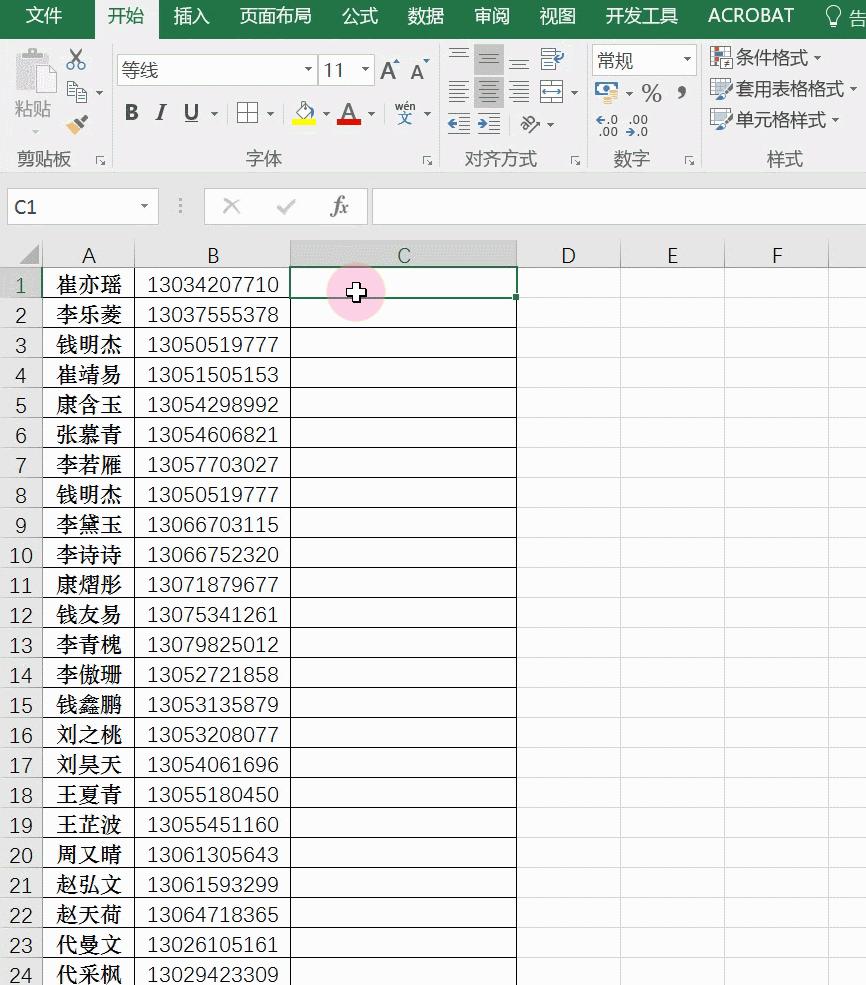The image size is (866, 985).
Task: Click the Select All corner triangle
Action: click(x=29, y=254)
